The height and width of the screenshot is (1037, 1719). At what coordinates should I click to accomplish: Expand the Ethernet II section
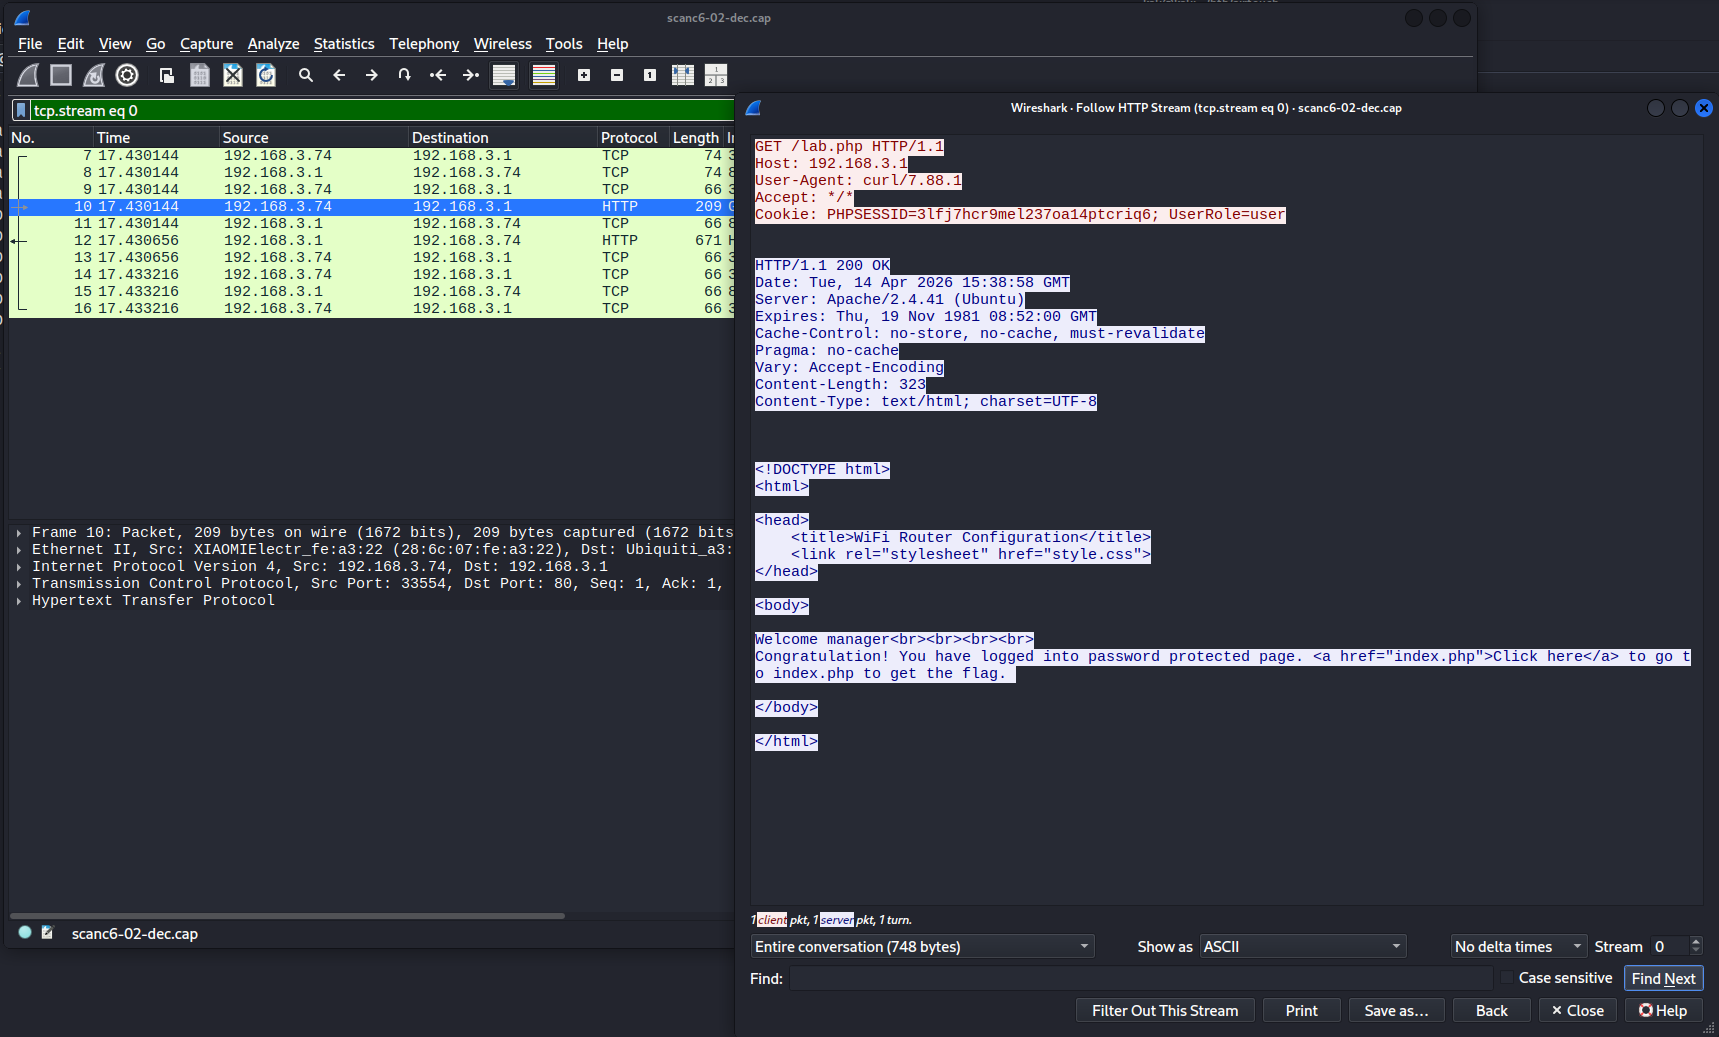[x=19, y=550]
